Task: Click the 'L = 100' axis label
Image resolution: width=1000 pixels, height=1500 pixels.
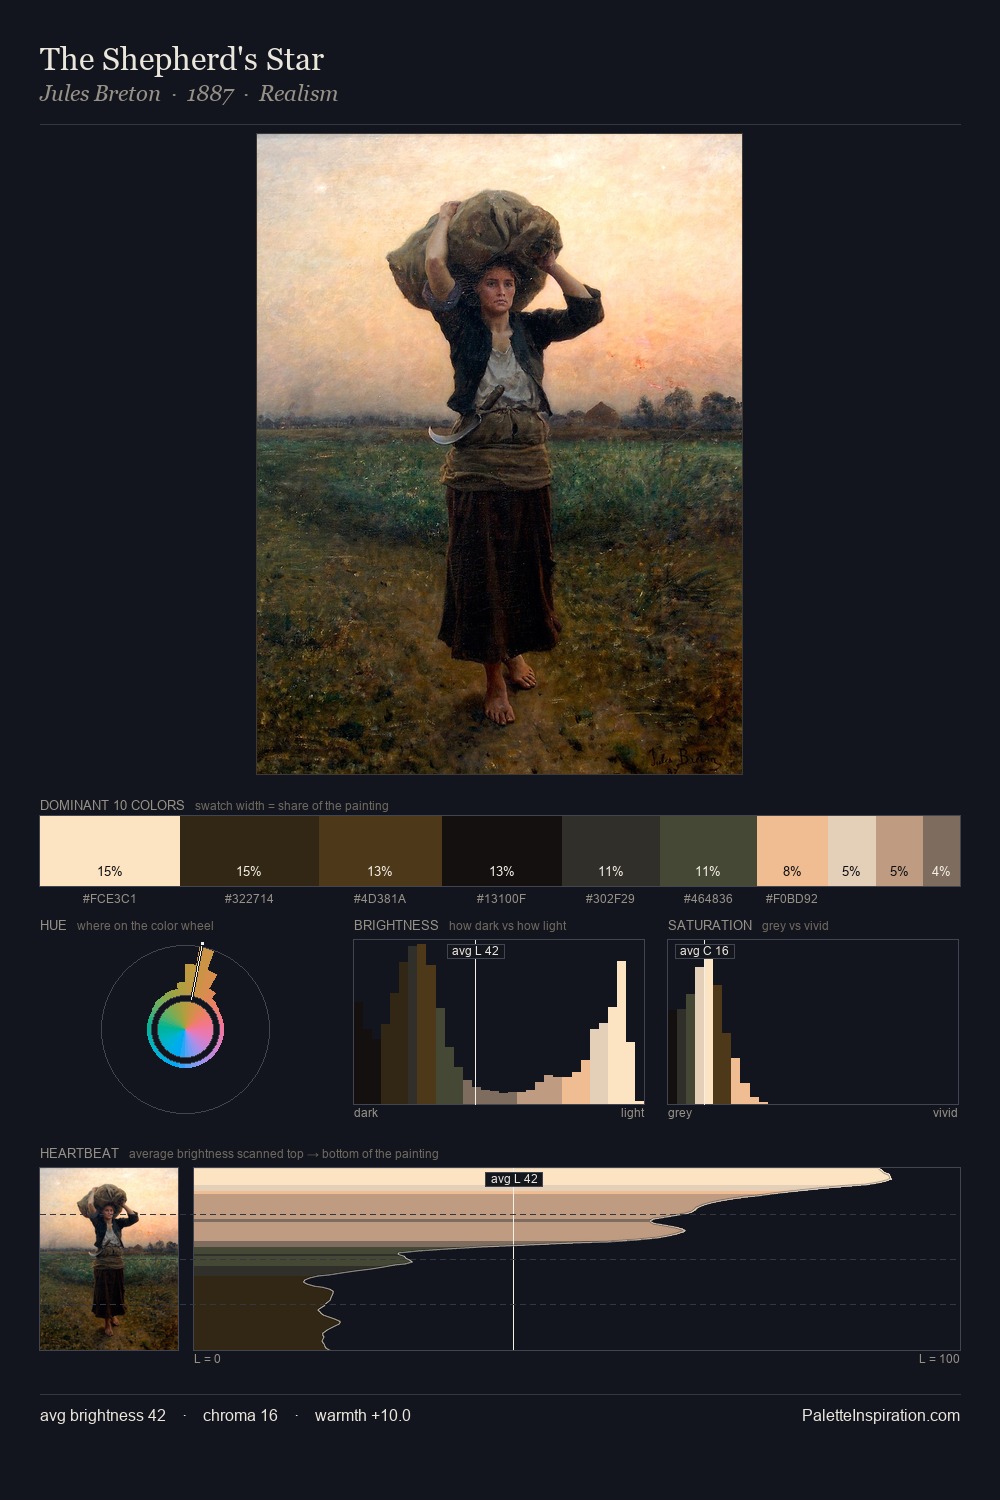Action: pyautogui.click(x=939, y=1359)
